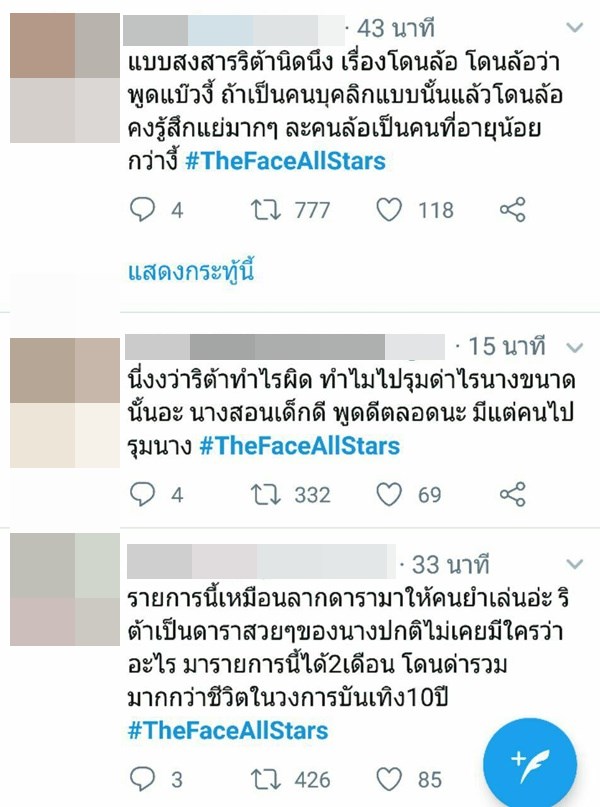Screen dimensions: 600x807
Task: Like the tweet with 85 likes
Action: [389, 779]
